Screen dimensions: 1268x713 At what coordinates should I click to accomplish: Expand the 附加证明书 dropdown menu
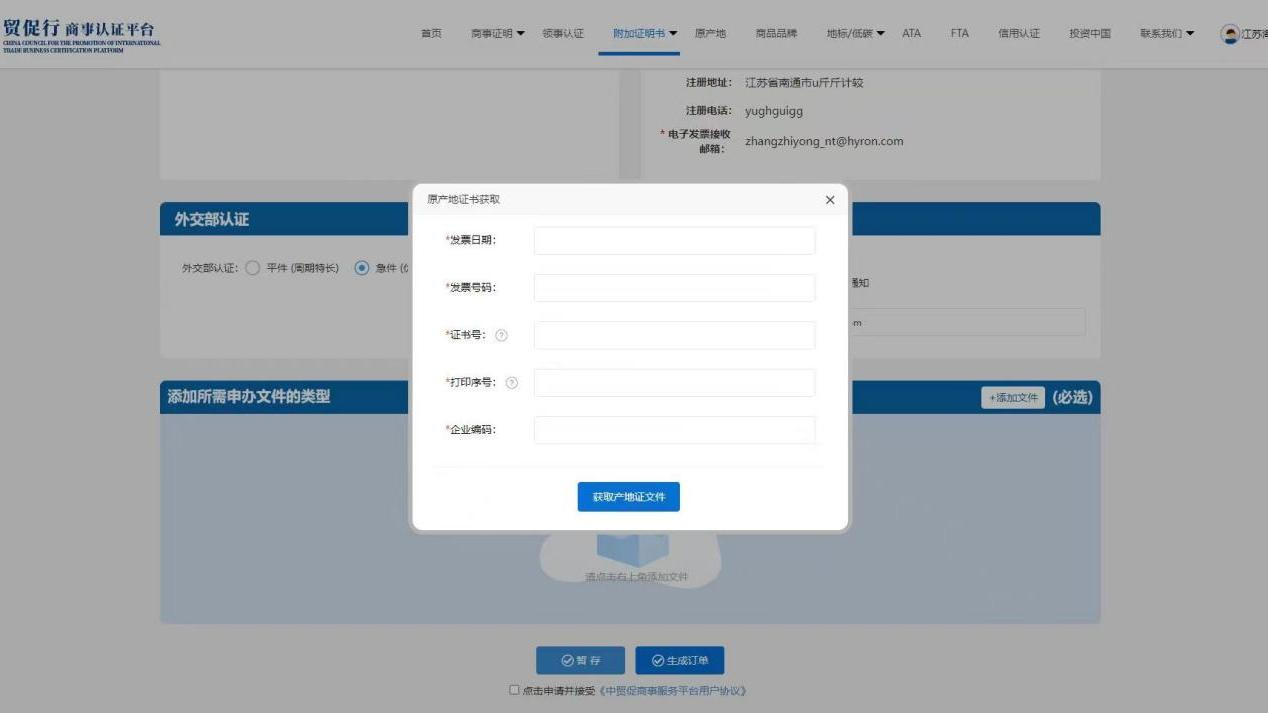[645, 34]
